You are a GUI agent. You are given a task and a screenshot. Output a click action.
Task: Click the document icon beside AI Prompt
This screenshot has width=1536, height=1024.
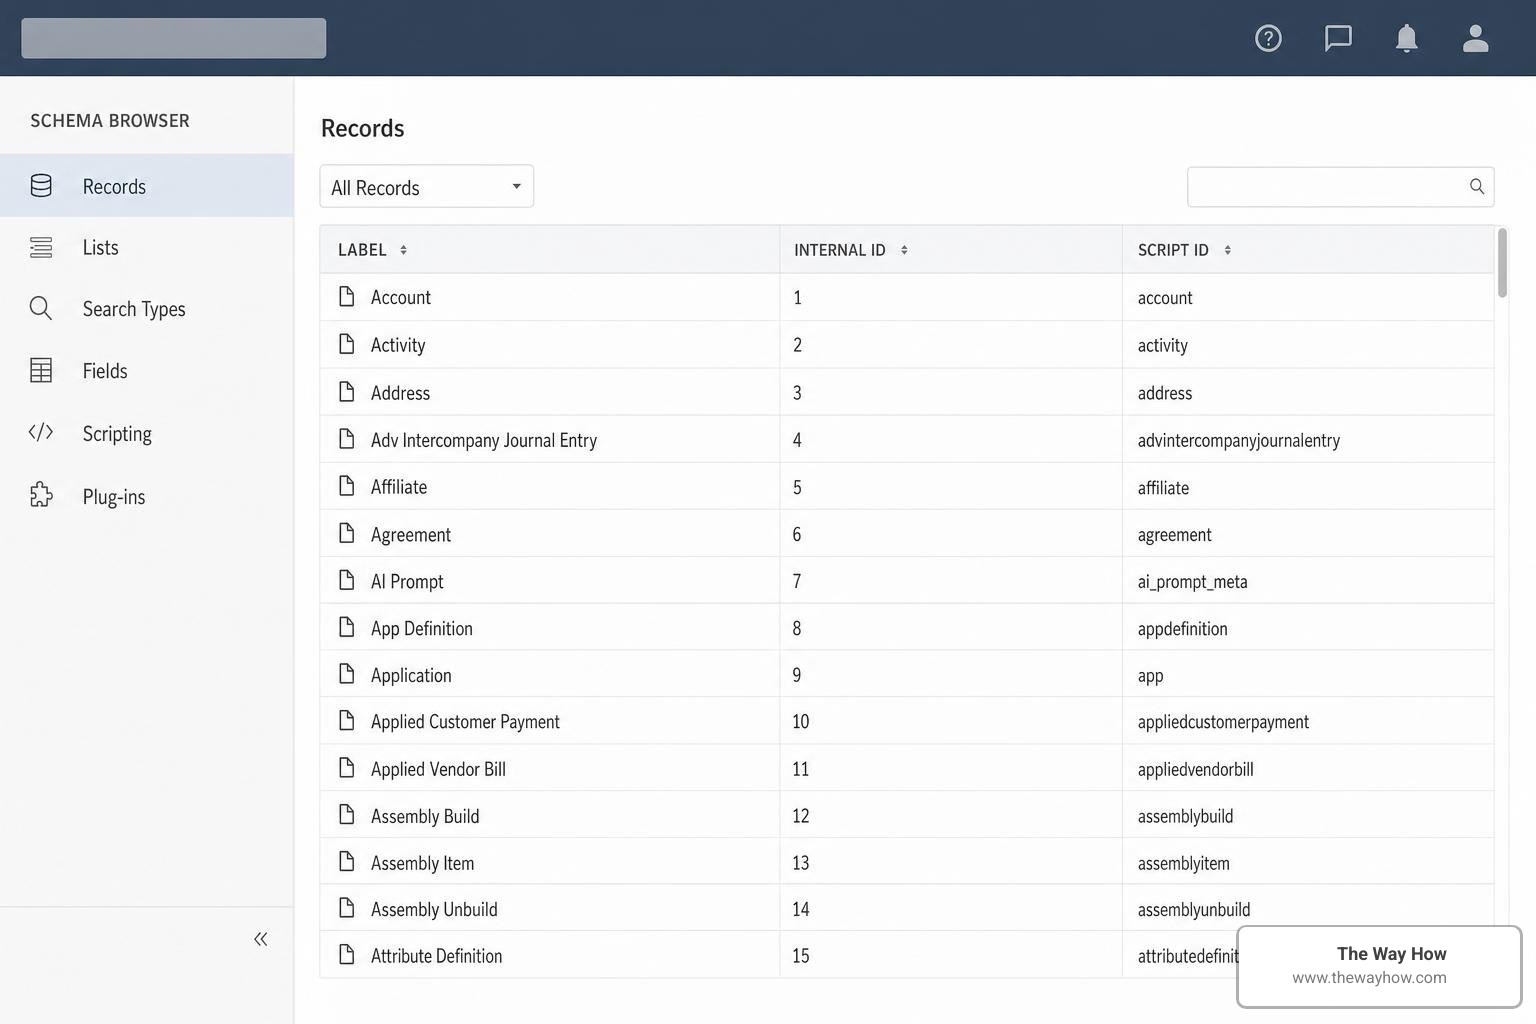pyautogui.click(x=347, y=580)
